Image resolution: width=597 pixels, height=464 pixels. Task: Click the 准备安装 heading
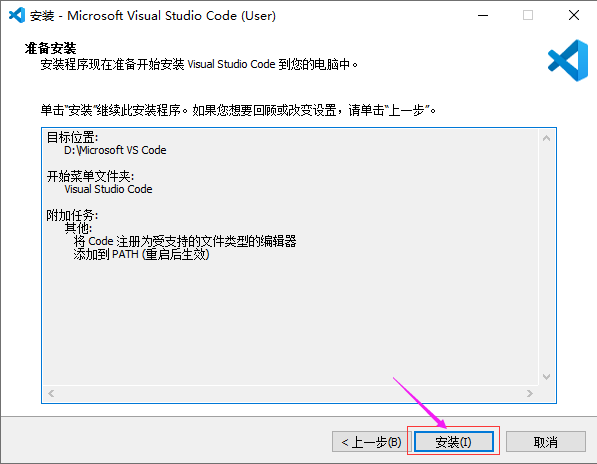click(x=50, y=48)
